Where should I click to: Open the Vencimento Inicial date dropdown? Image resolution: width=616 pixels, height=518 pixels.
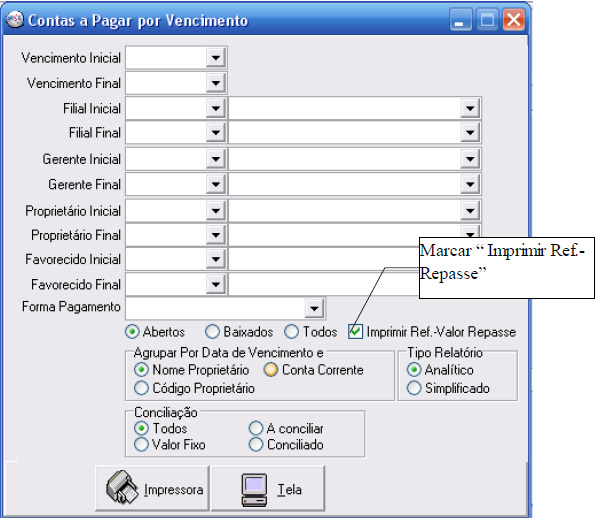tap(215, 58)
